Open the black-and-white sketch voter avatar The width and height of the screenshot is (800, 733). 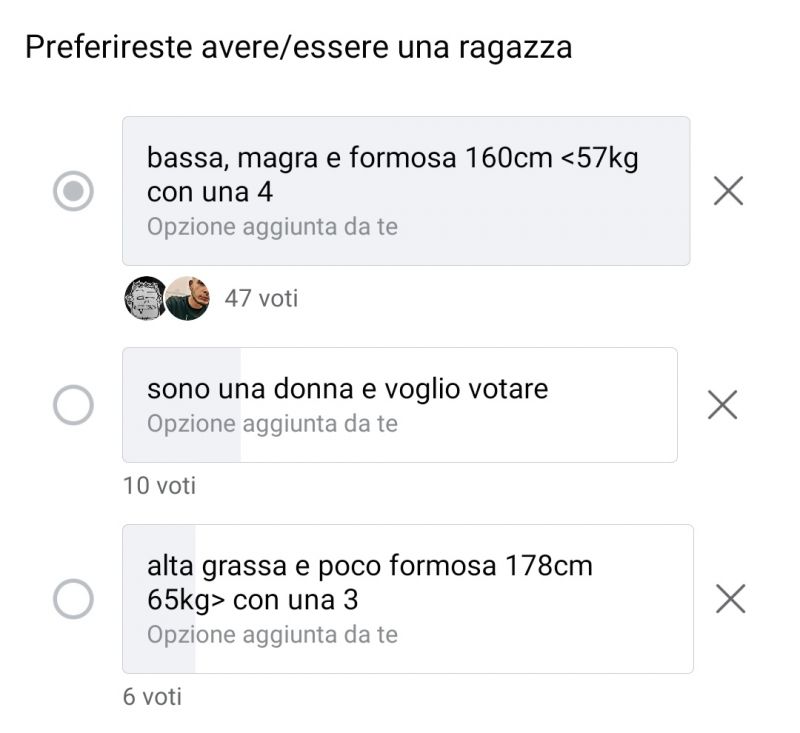pos(145,298)
